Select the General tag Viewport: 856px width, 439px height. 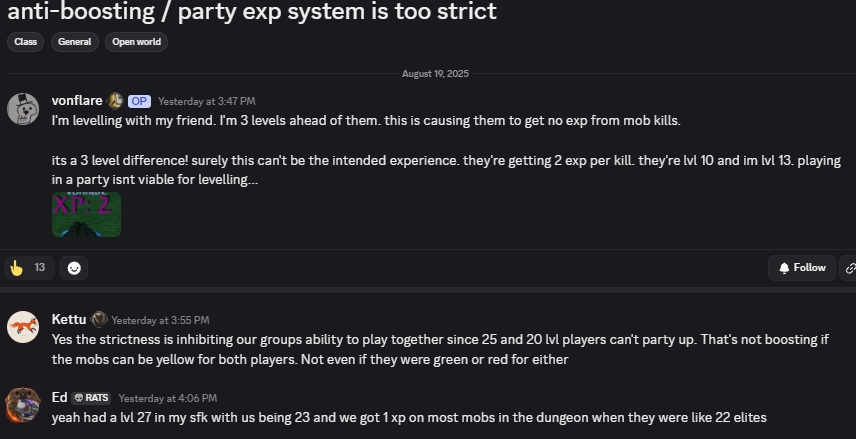click(x=75, y=42)
